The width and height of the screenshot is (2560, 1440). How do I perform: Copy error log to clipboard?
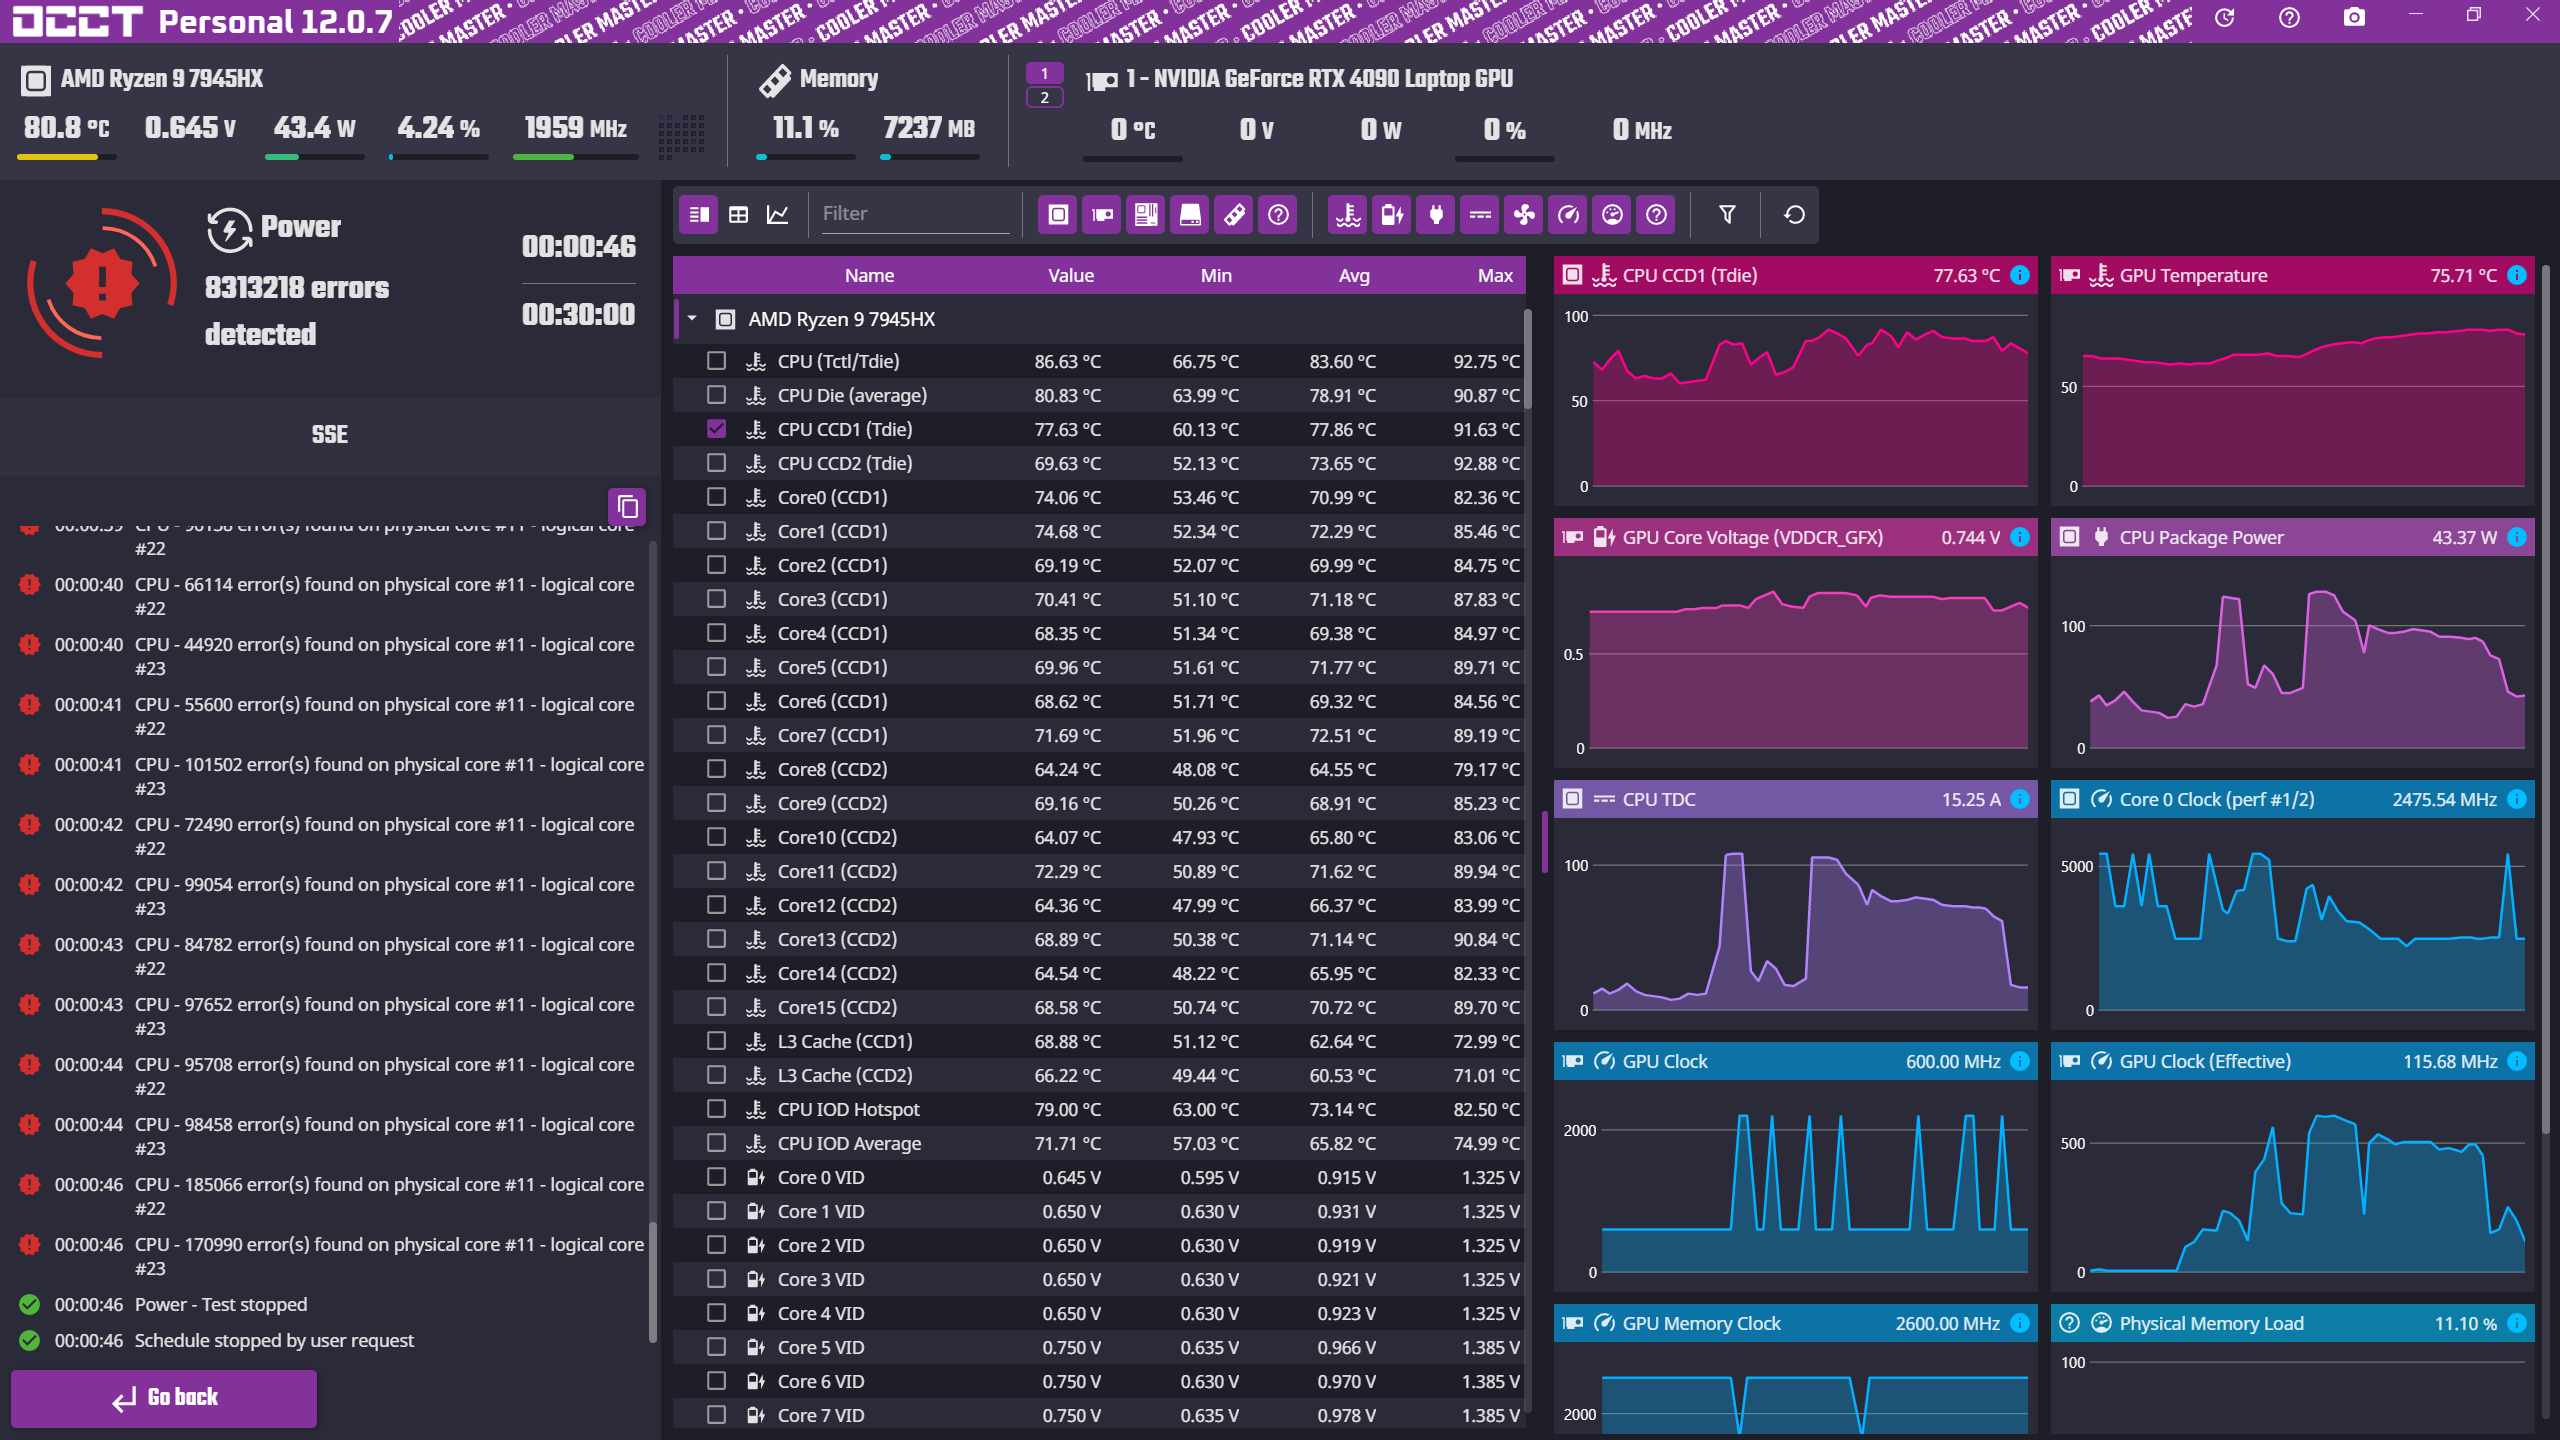tap(627, 507)
